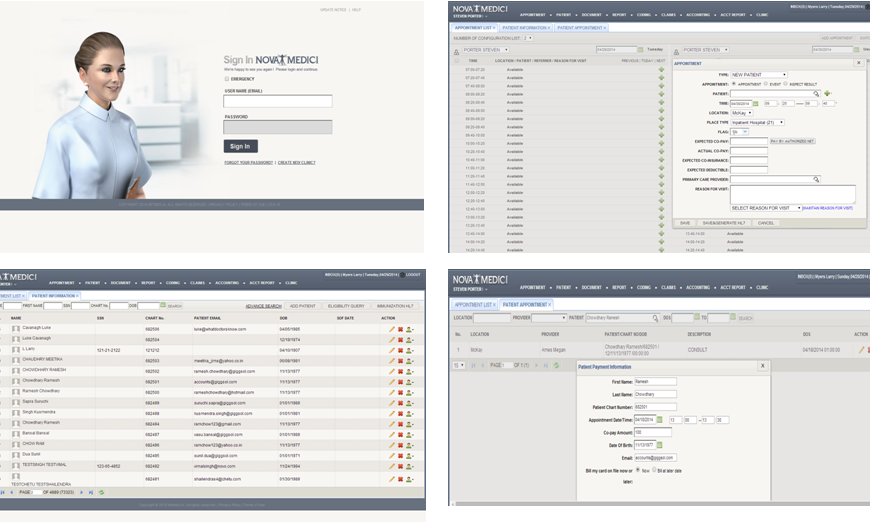Click the red delete icon for L Larry
This screenshot has height=530, width=870.
point(400,350)
